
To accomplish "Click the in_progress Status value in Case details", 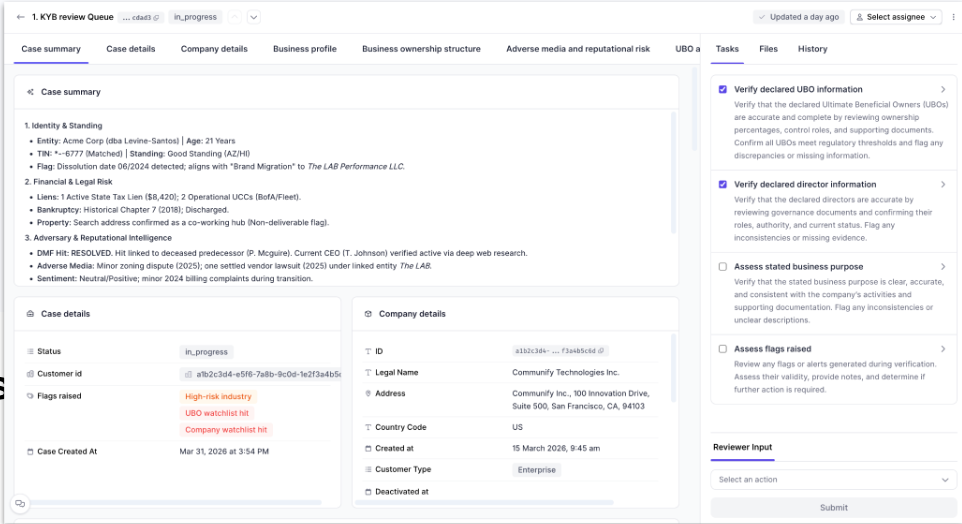I will tap(206, 352).
